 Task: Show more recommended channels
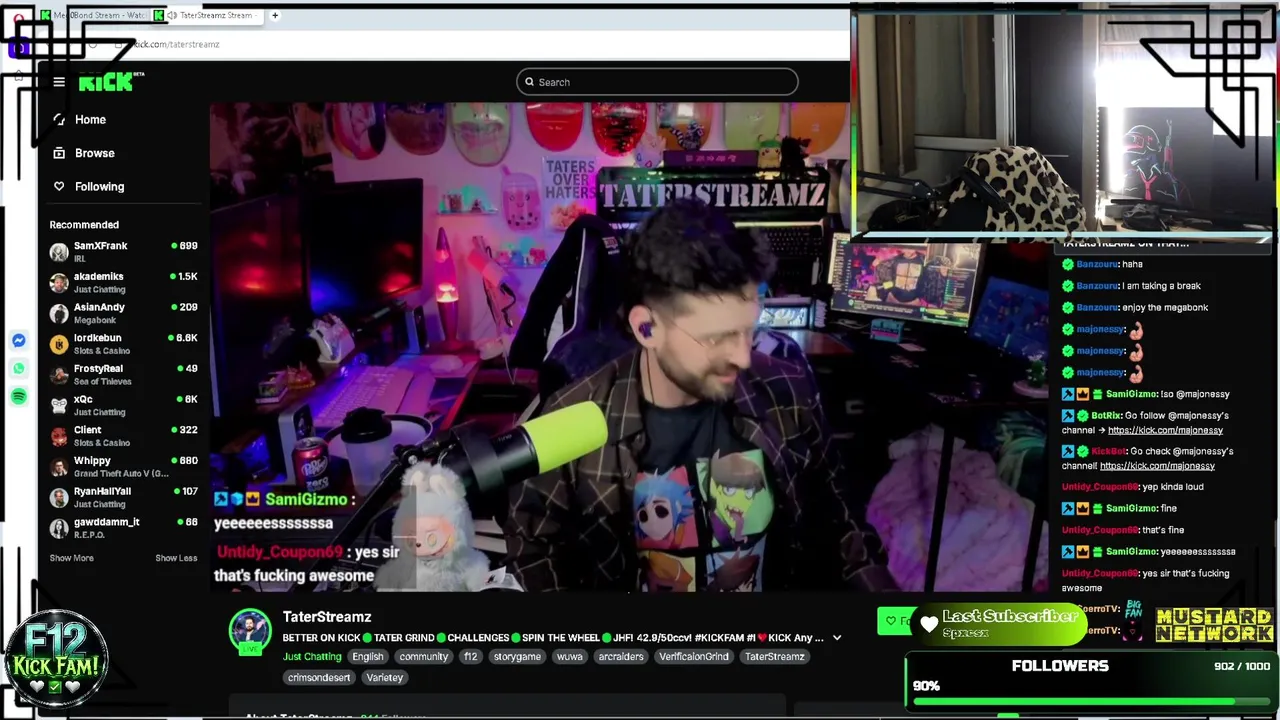(x=71, y=558)
